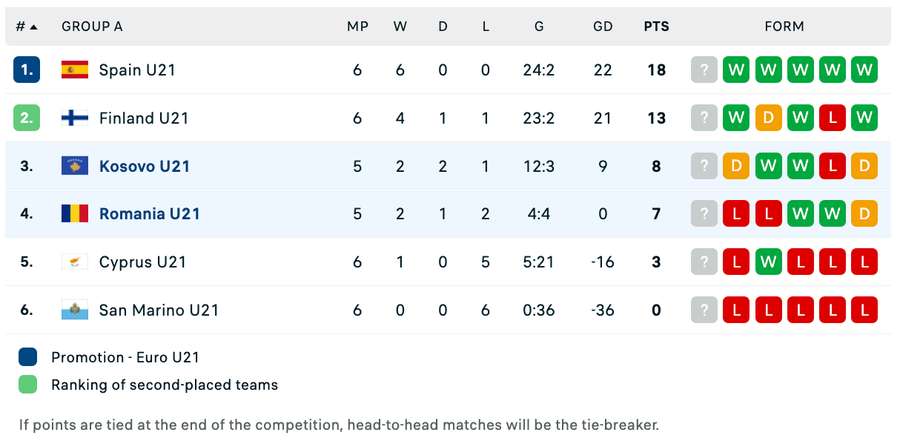Screen dimensions: 900x446
Task: Click San Marino's upcoming match question mark
Action: point(704,310)
